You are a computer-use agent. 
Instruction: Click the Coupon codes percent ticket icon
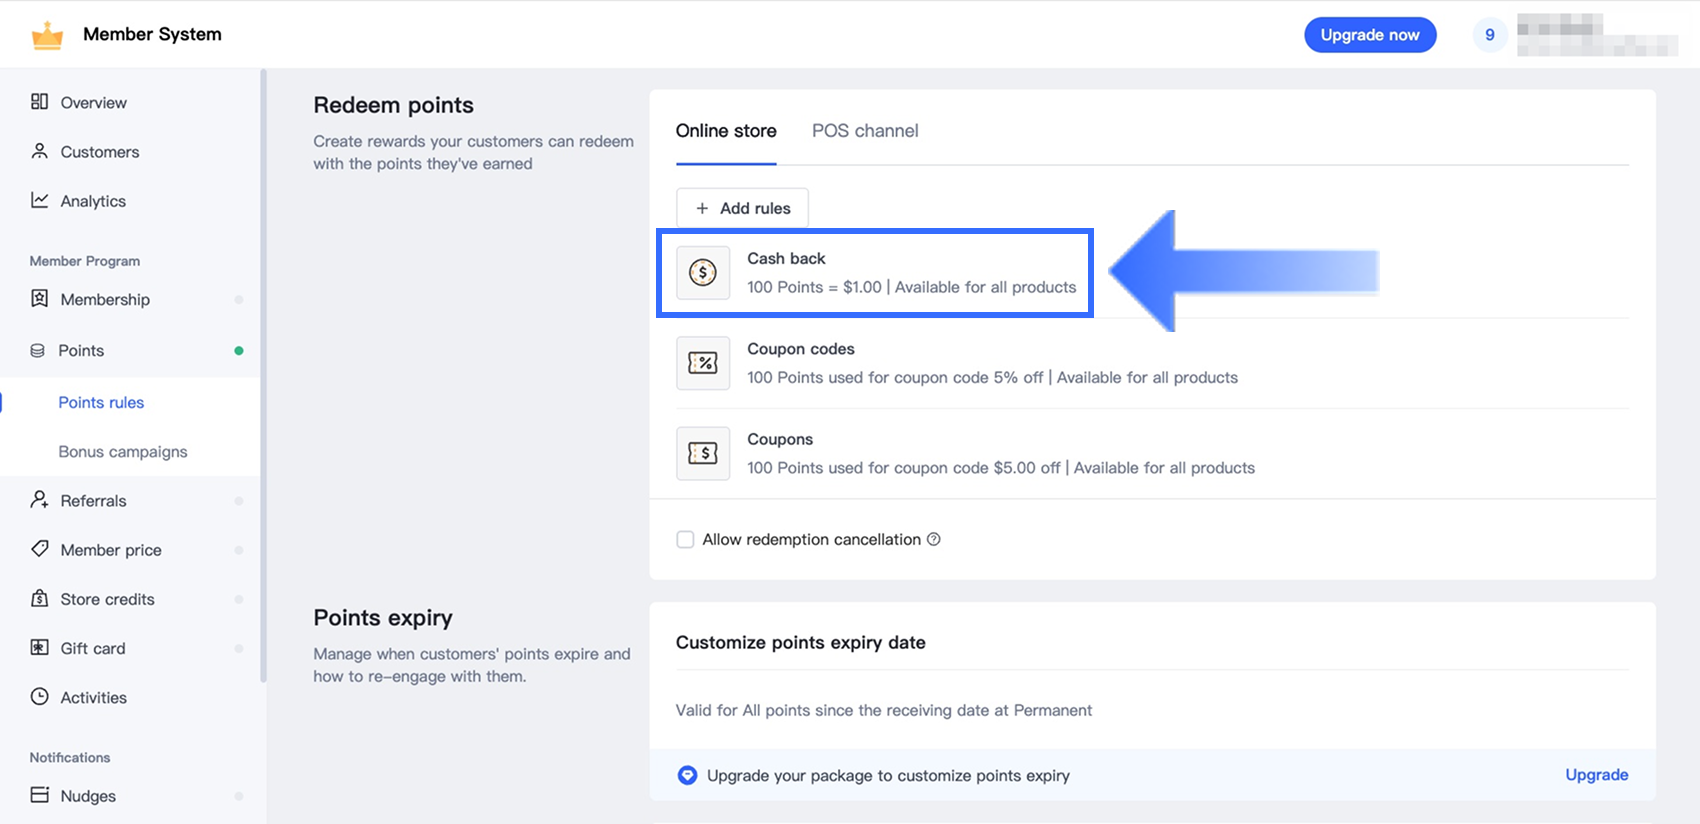[703, 363]
